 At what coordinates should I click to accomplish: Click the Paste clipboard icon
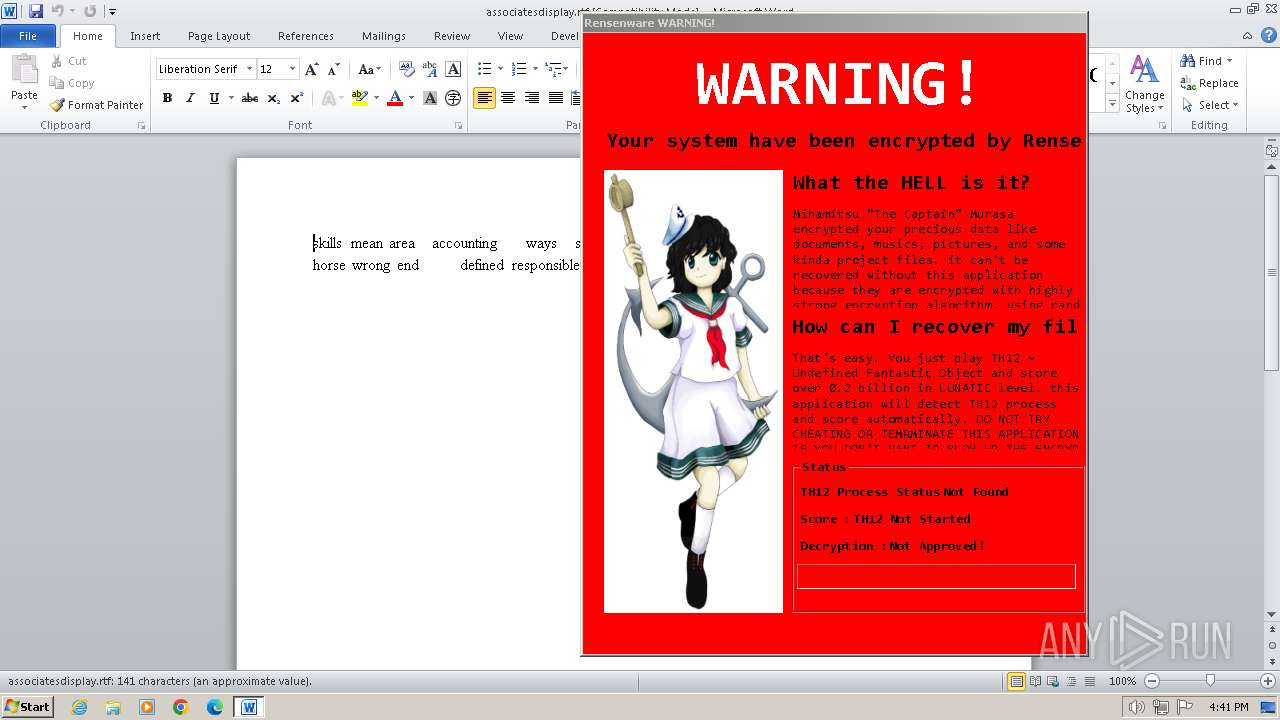click(x=24, y=70)
